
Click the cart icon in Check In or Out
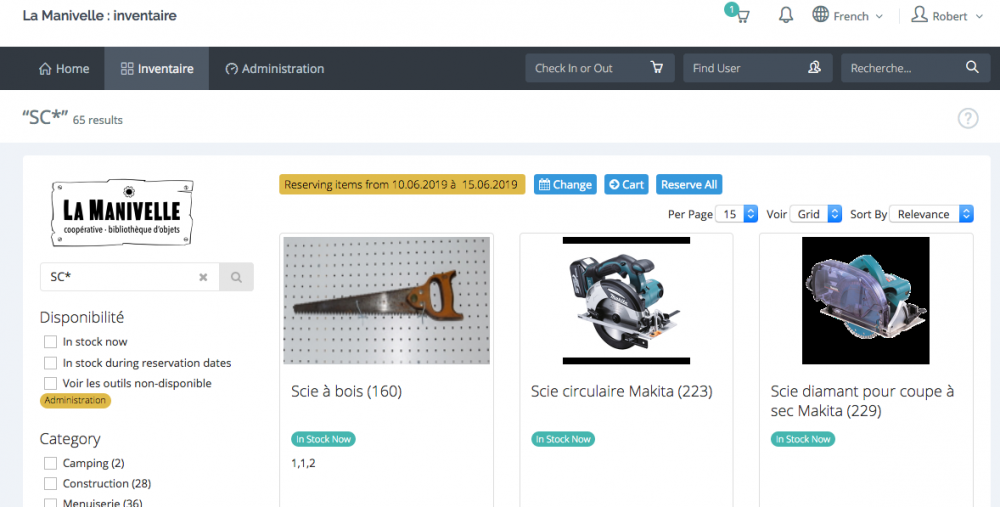(657, 68)
